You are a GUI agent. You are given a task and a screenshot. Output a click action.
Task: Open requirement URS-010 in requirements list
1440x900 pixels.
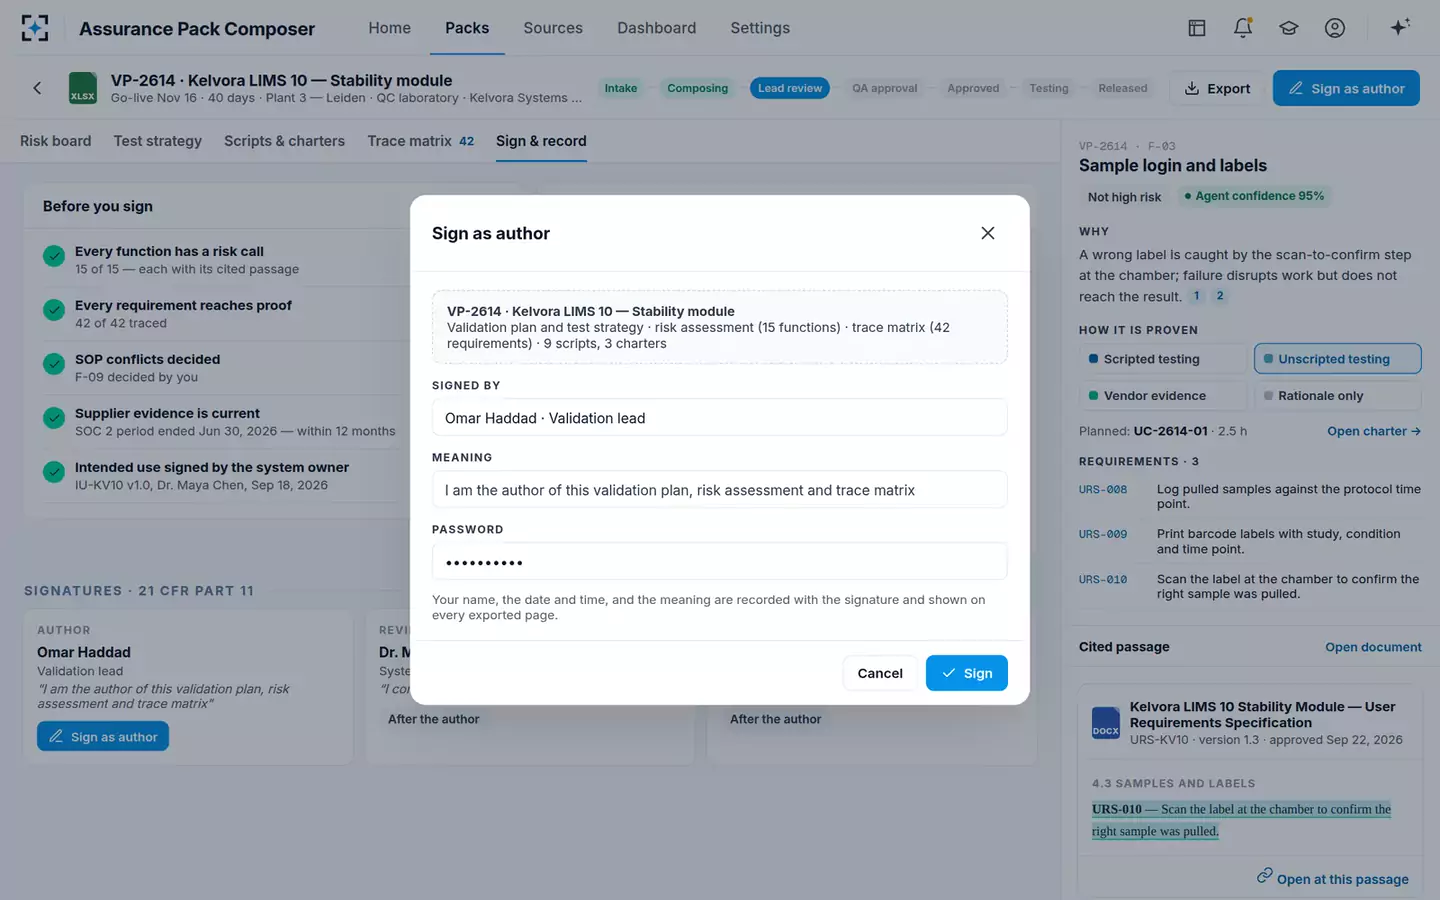coord(1250,586)
